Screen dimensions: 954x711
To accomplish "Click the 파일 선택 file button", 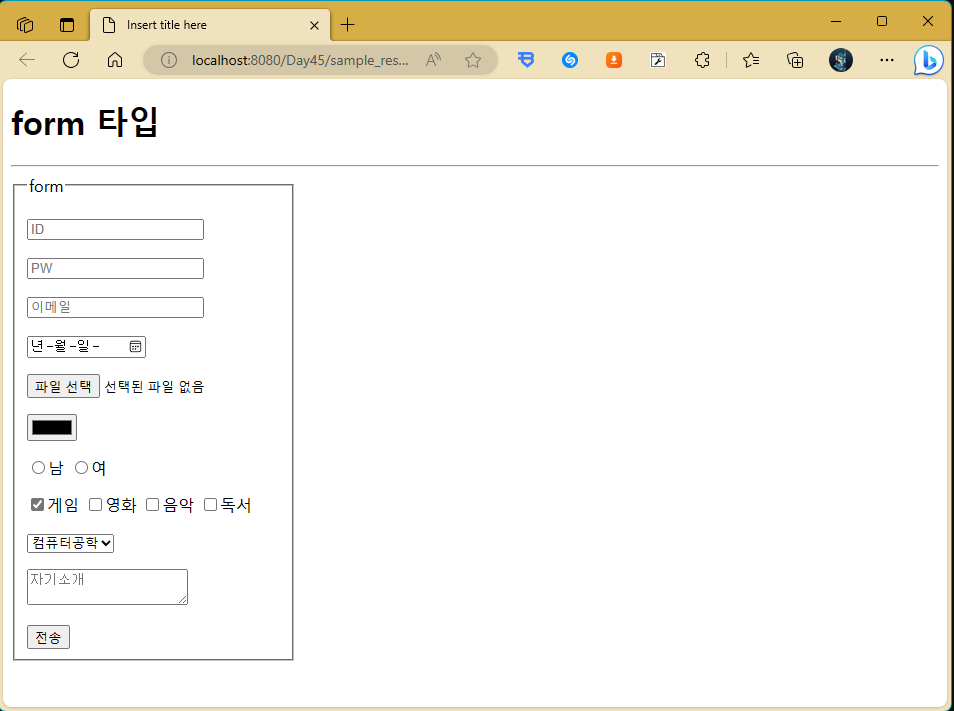I will click(63, 386).
